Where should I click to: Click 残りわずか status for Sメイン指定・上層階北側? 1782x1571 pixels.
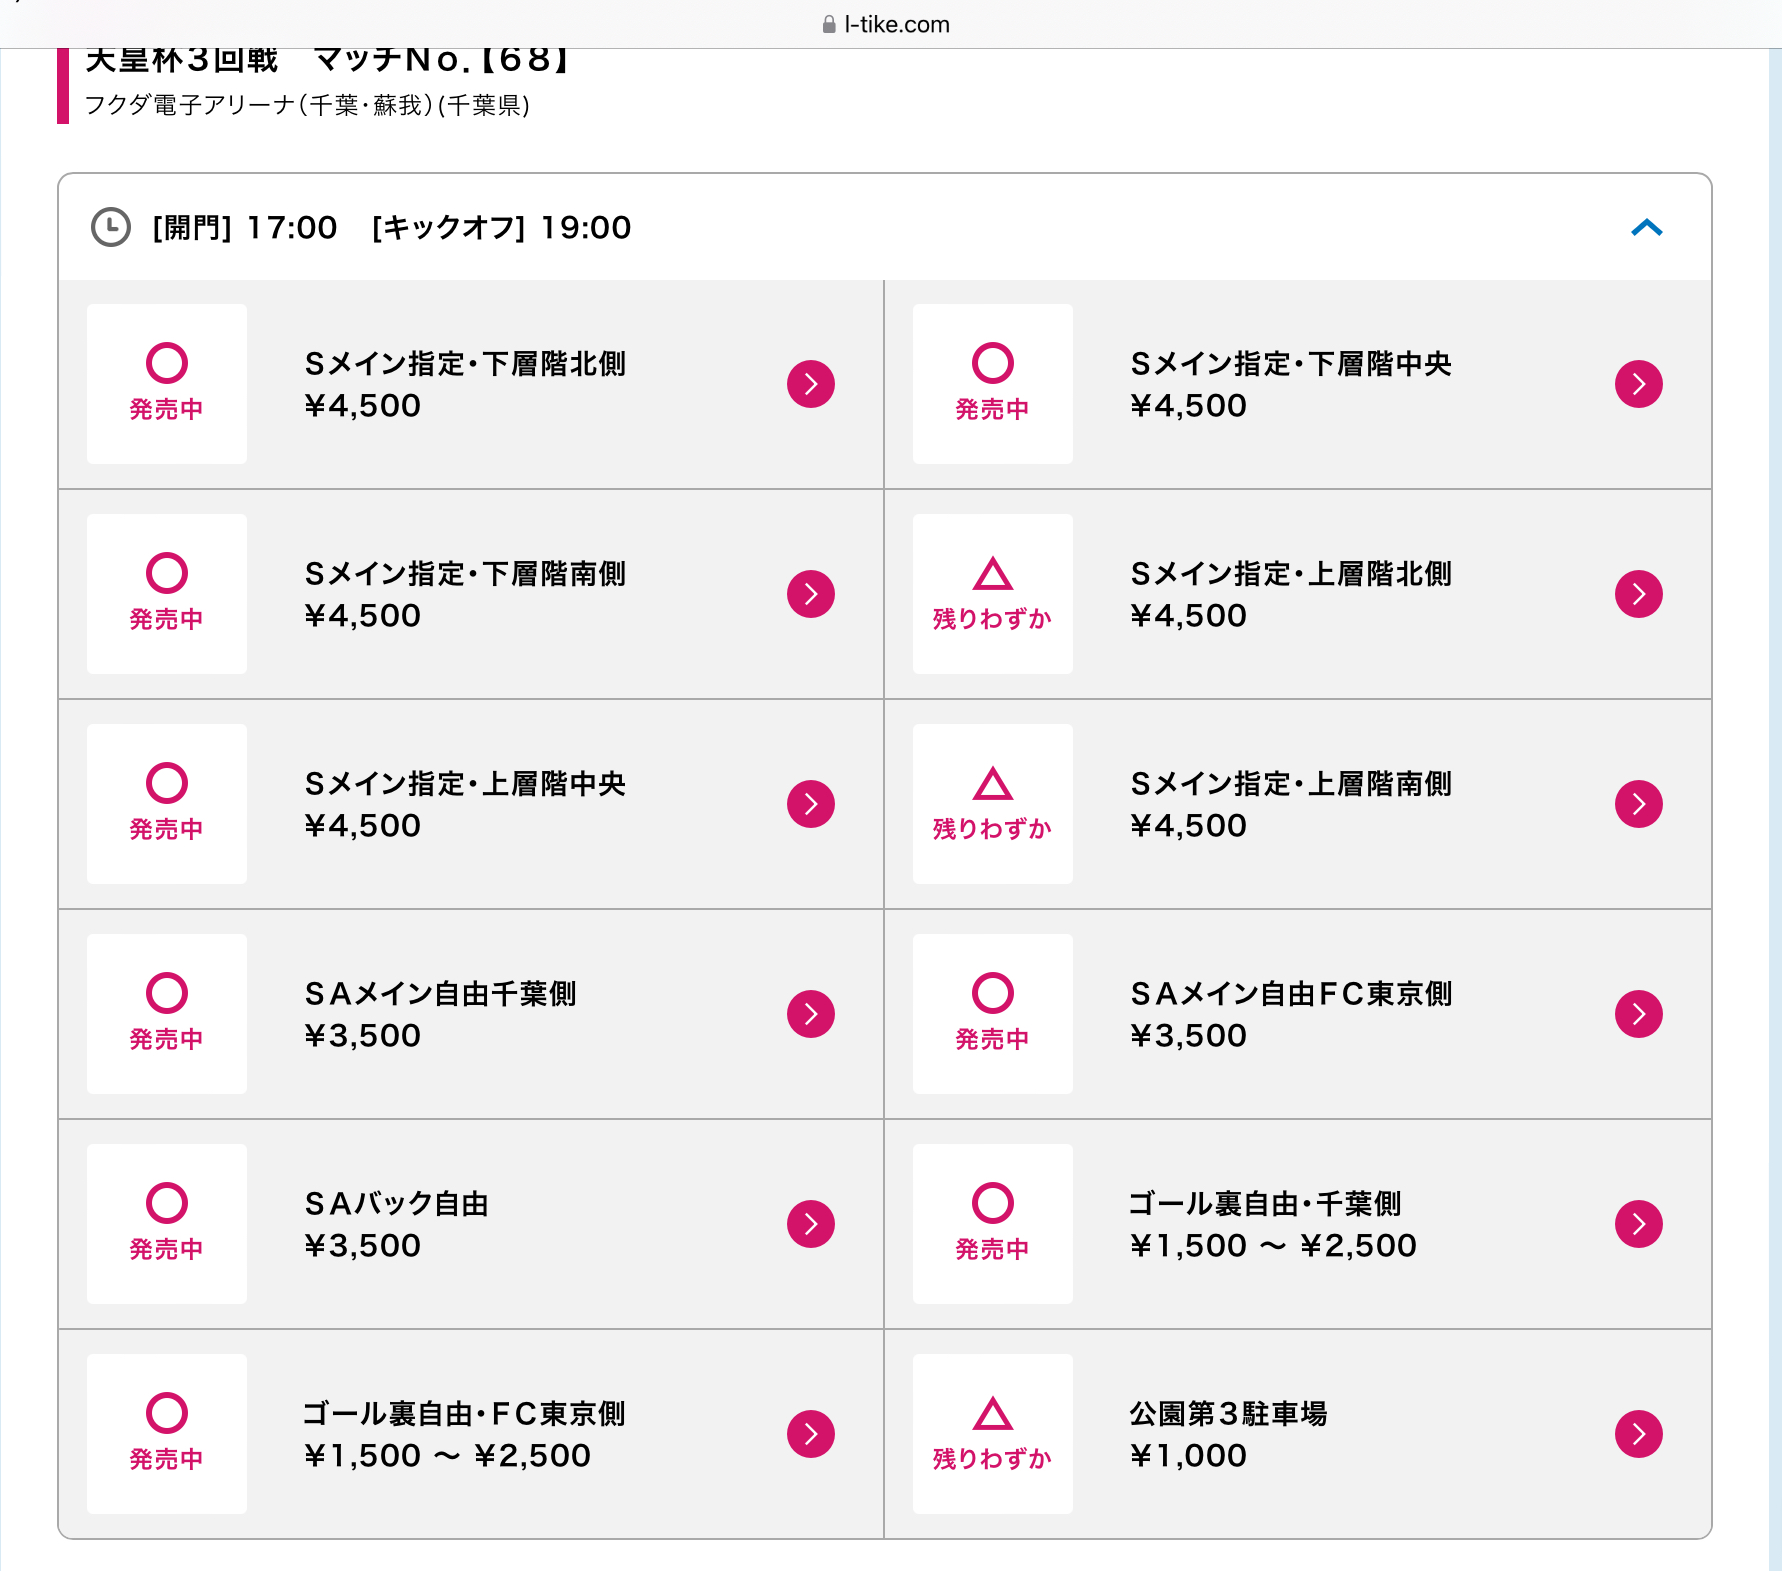(x=992, y=594)
